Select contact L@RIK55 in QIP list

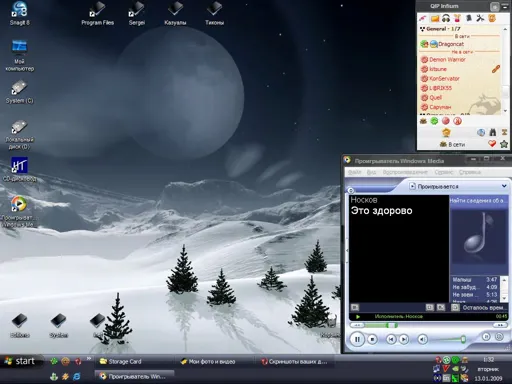(440, 88)
